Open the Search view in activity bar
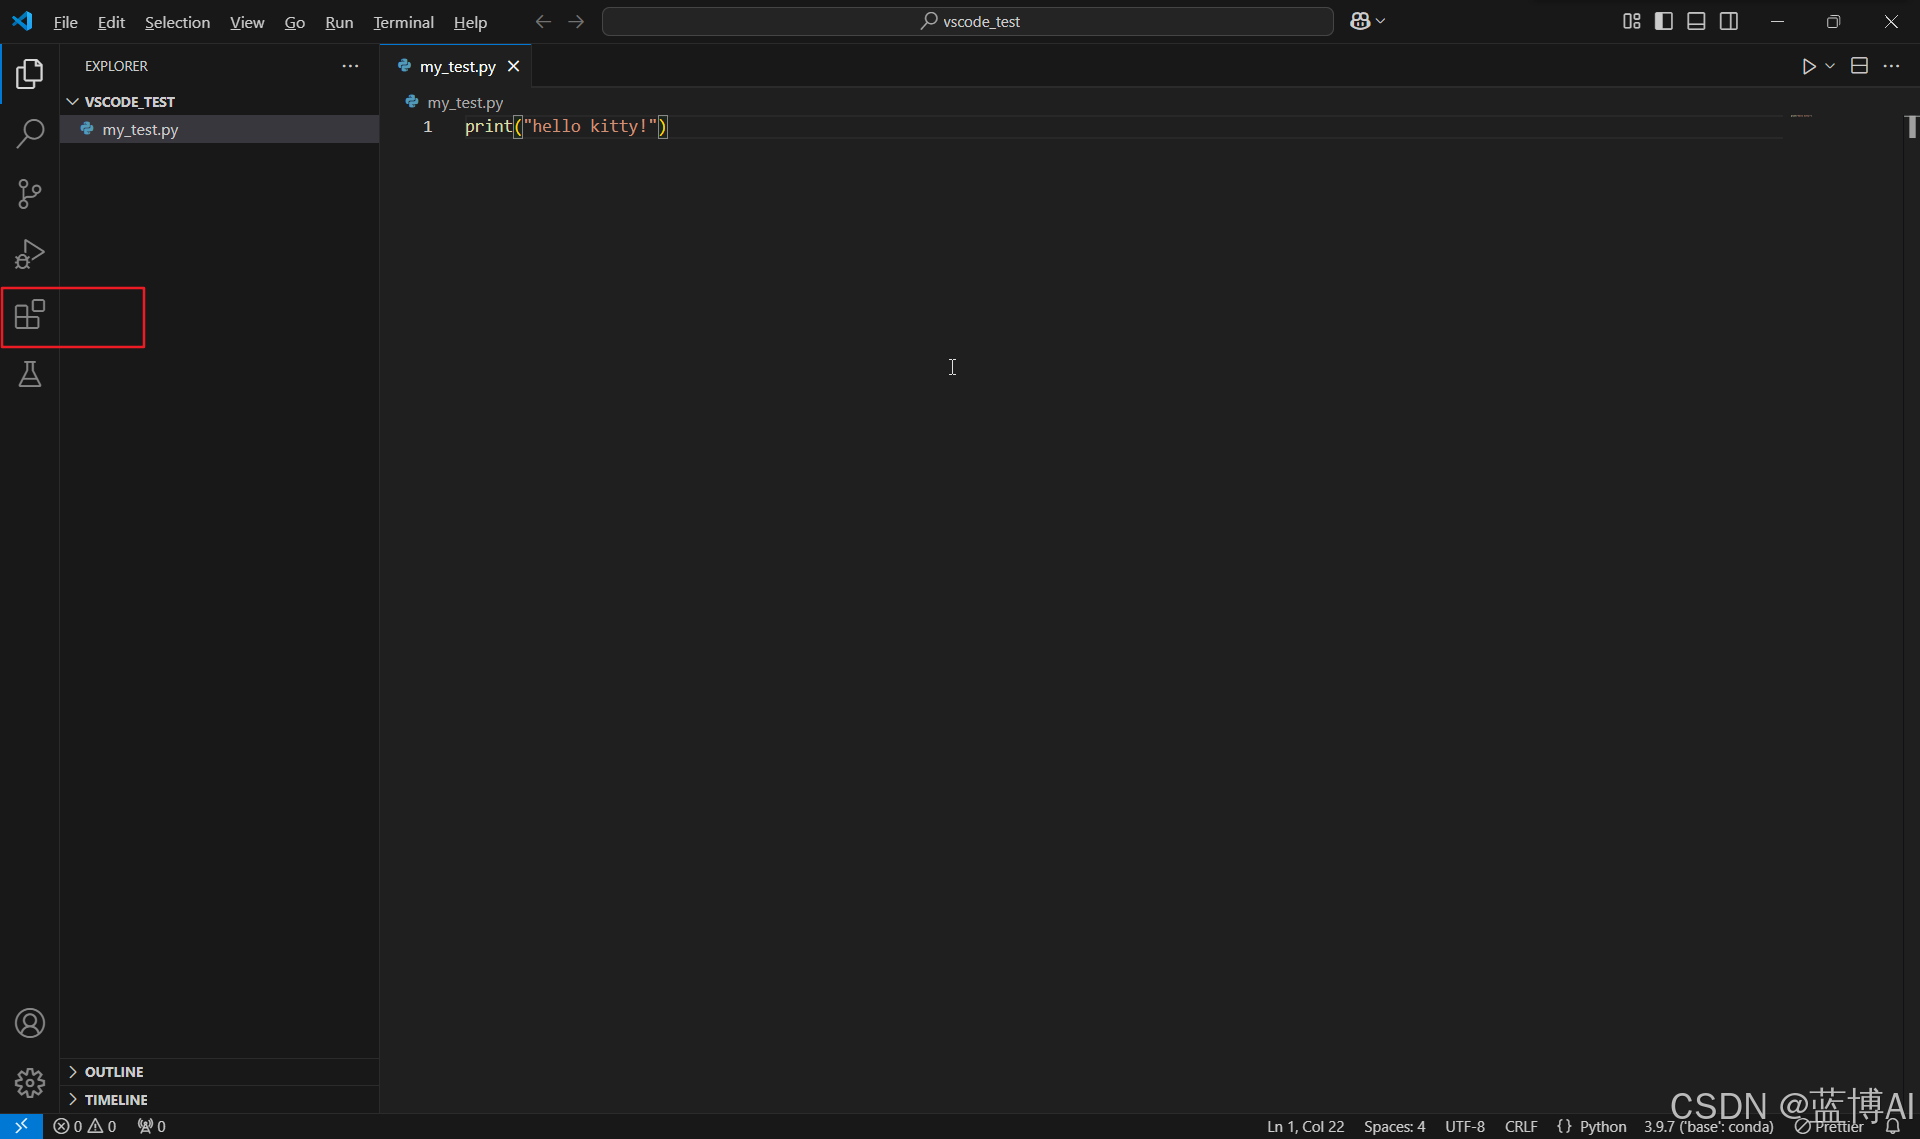 (x=30, y=133)
